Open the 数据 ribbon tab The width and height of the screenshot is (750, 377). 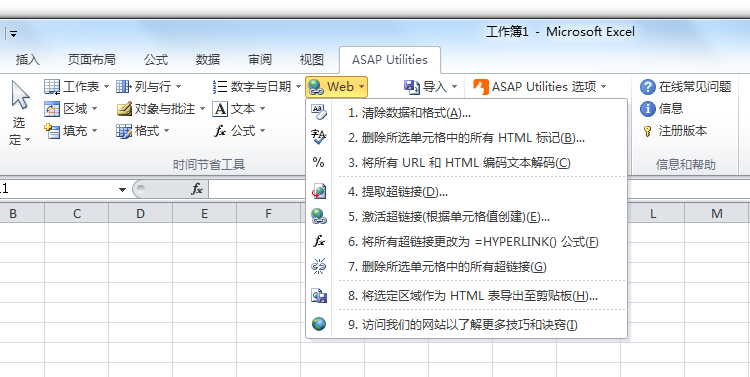pyautogui.click(x=208, y=60)
